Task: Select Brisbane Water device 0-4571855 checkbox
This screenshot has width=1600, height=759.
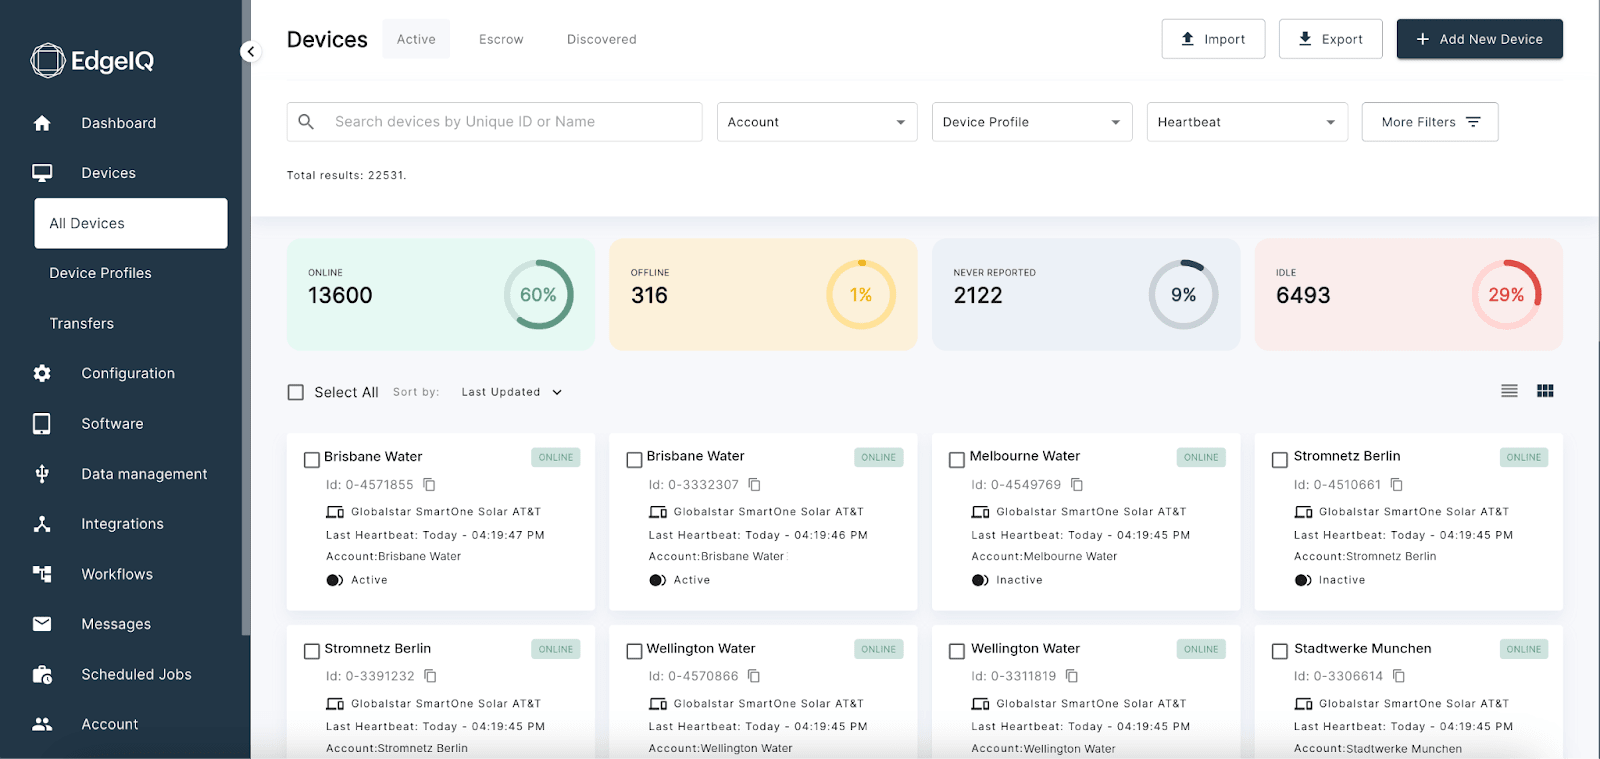Action: coord(311,460)
